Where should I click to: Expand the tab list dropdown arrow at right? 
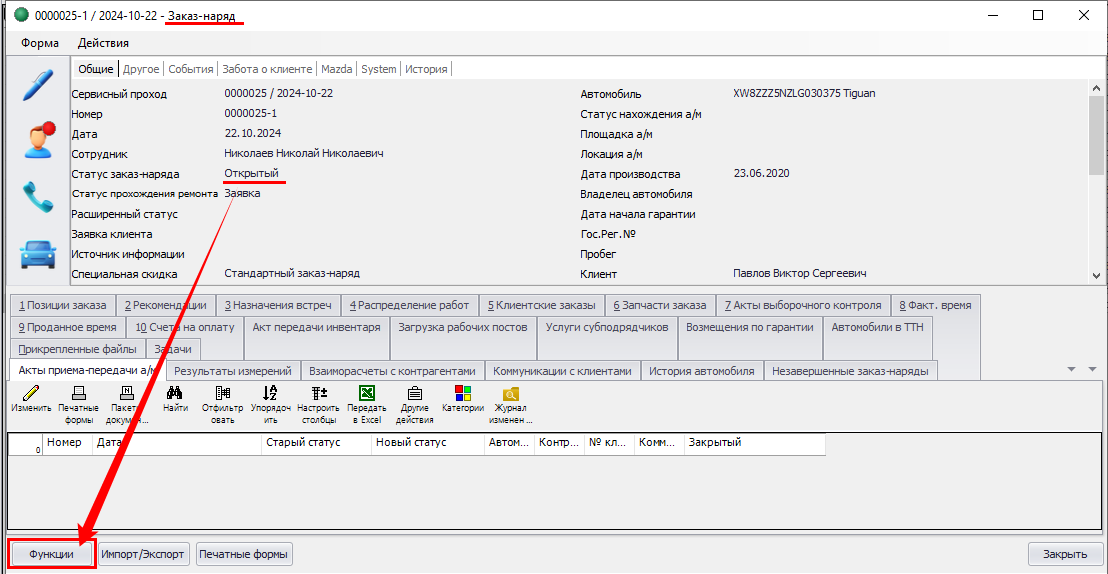1070,369
